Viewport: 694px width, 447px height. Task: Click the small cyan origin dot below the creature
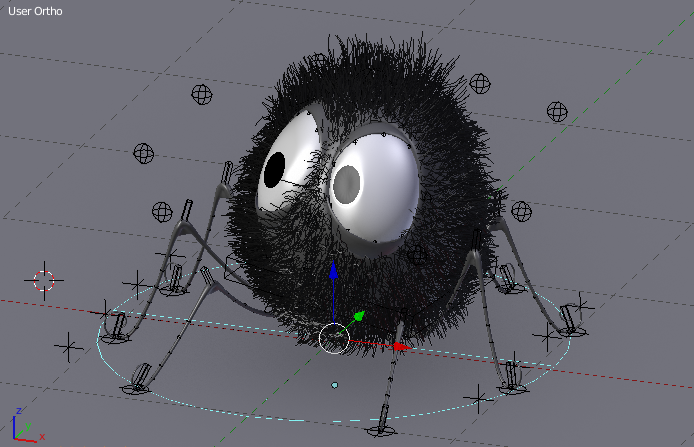335,385
